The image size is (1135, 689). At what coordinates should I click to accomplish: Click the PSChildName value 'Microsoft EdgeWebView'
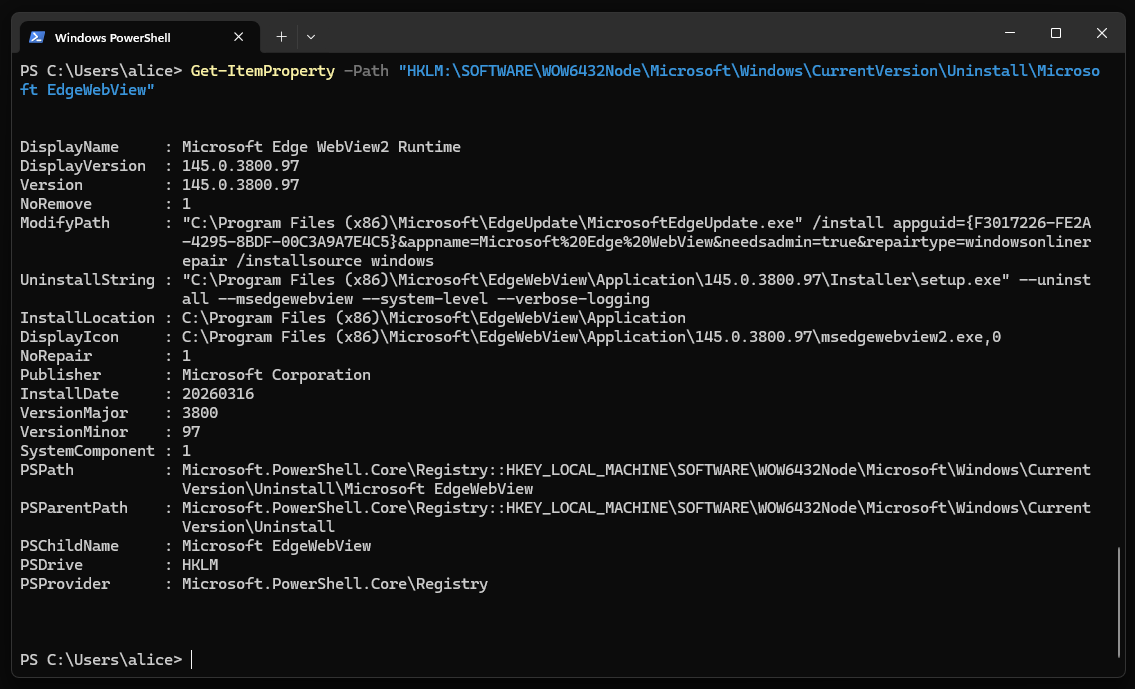[277, 546]
